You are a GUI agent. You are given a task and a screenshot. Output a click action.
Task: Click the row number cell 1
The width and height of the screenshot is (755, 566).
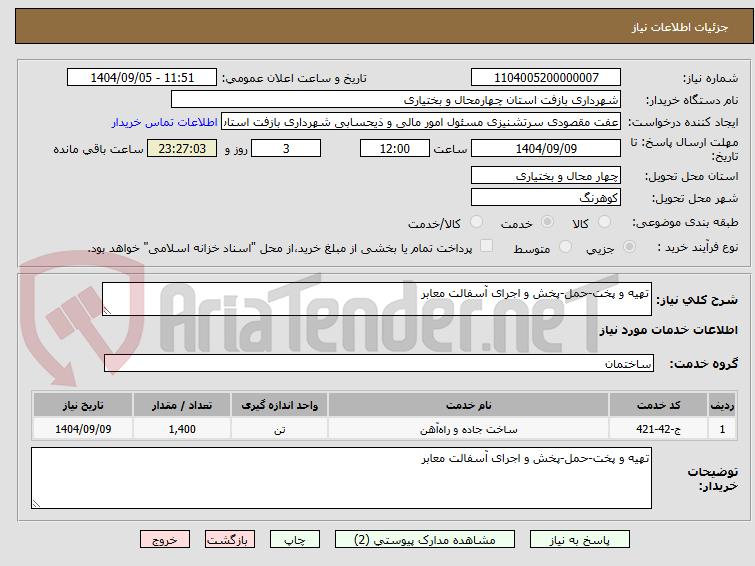(x=722, y=429)
